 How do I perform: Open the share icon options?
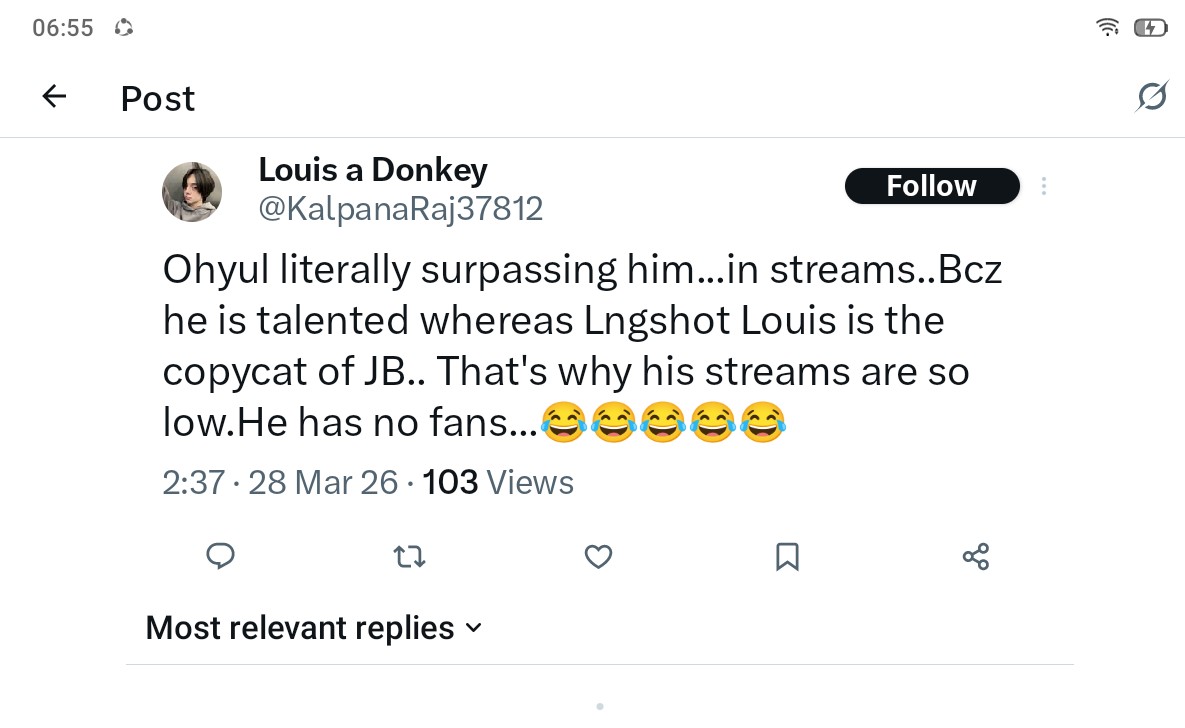click(x=975, y=557)
